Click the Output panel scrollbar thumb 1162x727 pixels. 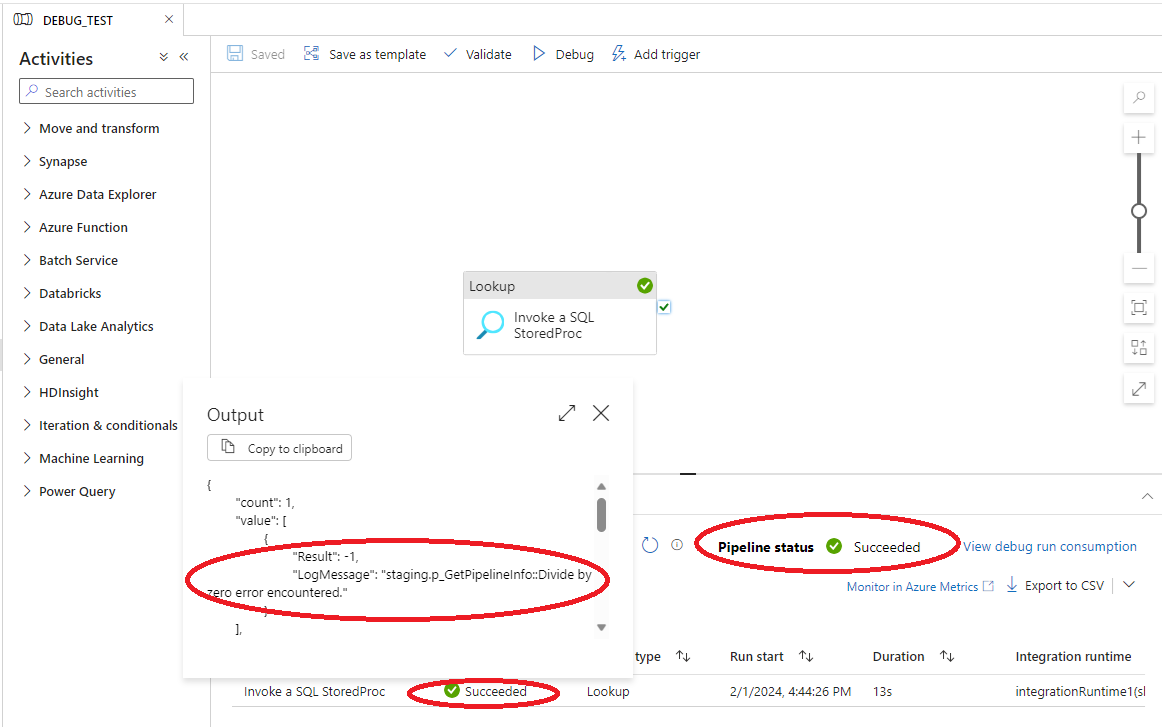(x=602, y=514)
